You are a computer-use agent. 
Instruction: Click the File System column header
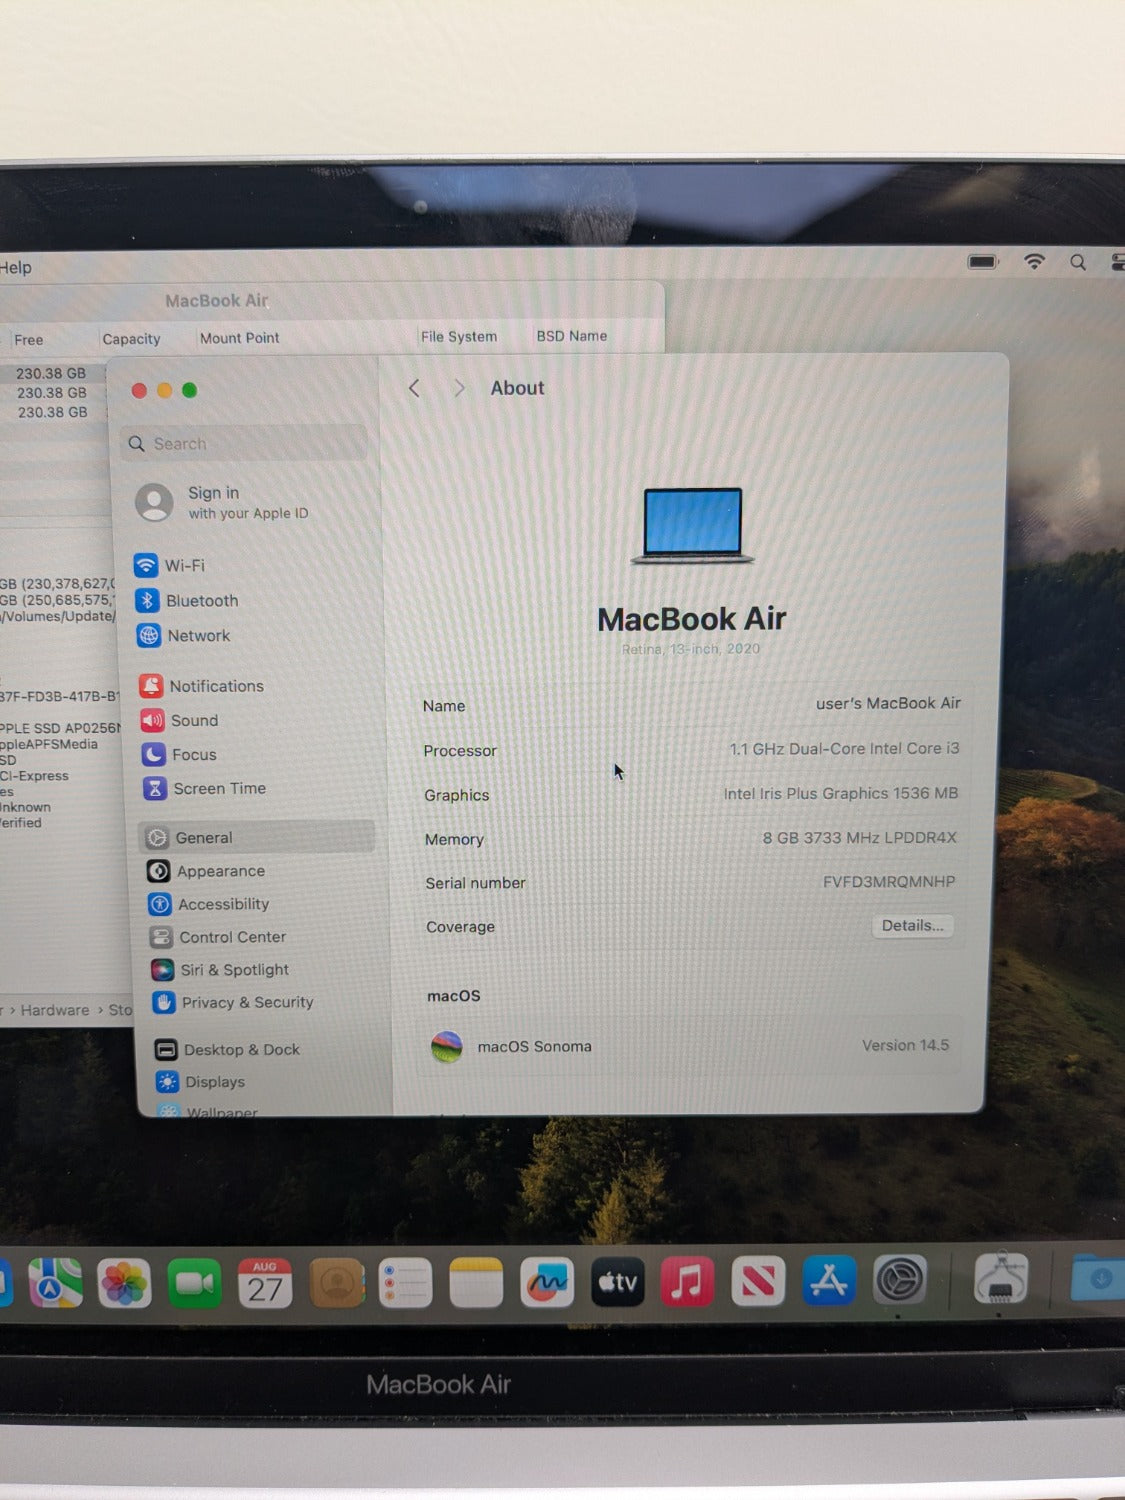459,336
